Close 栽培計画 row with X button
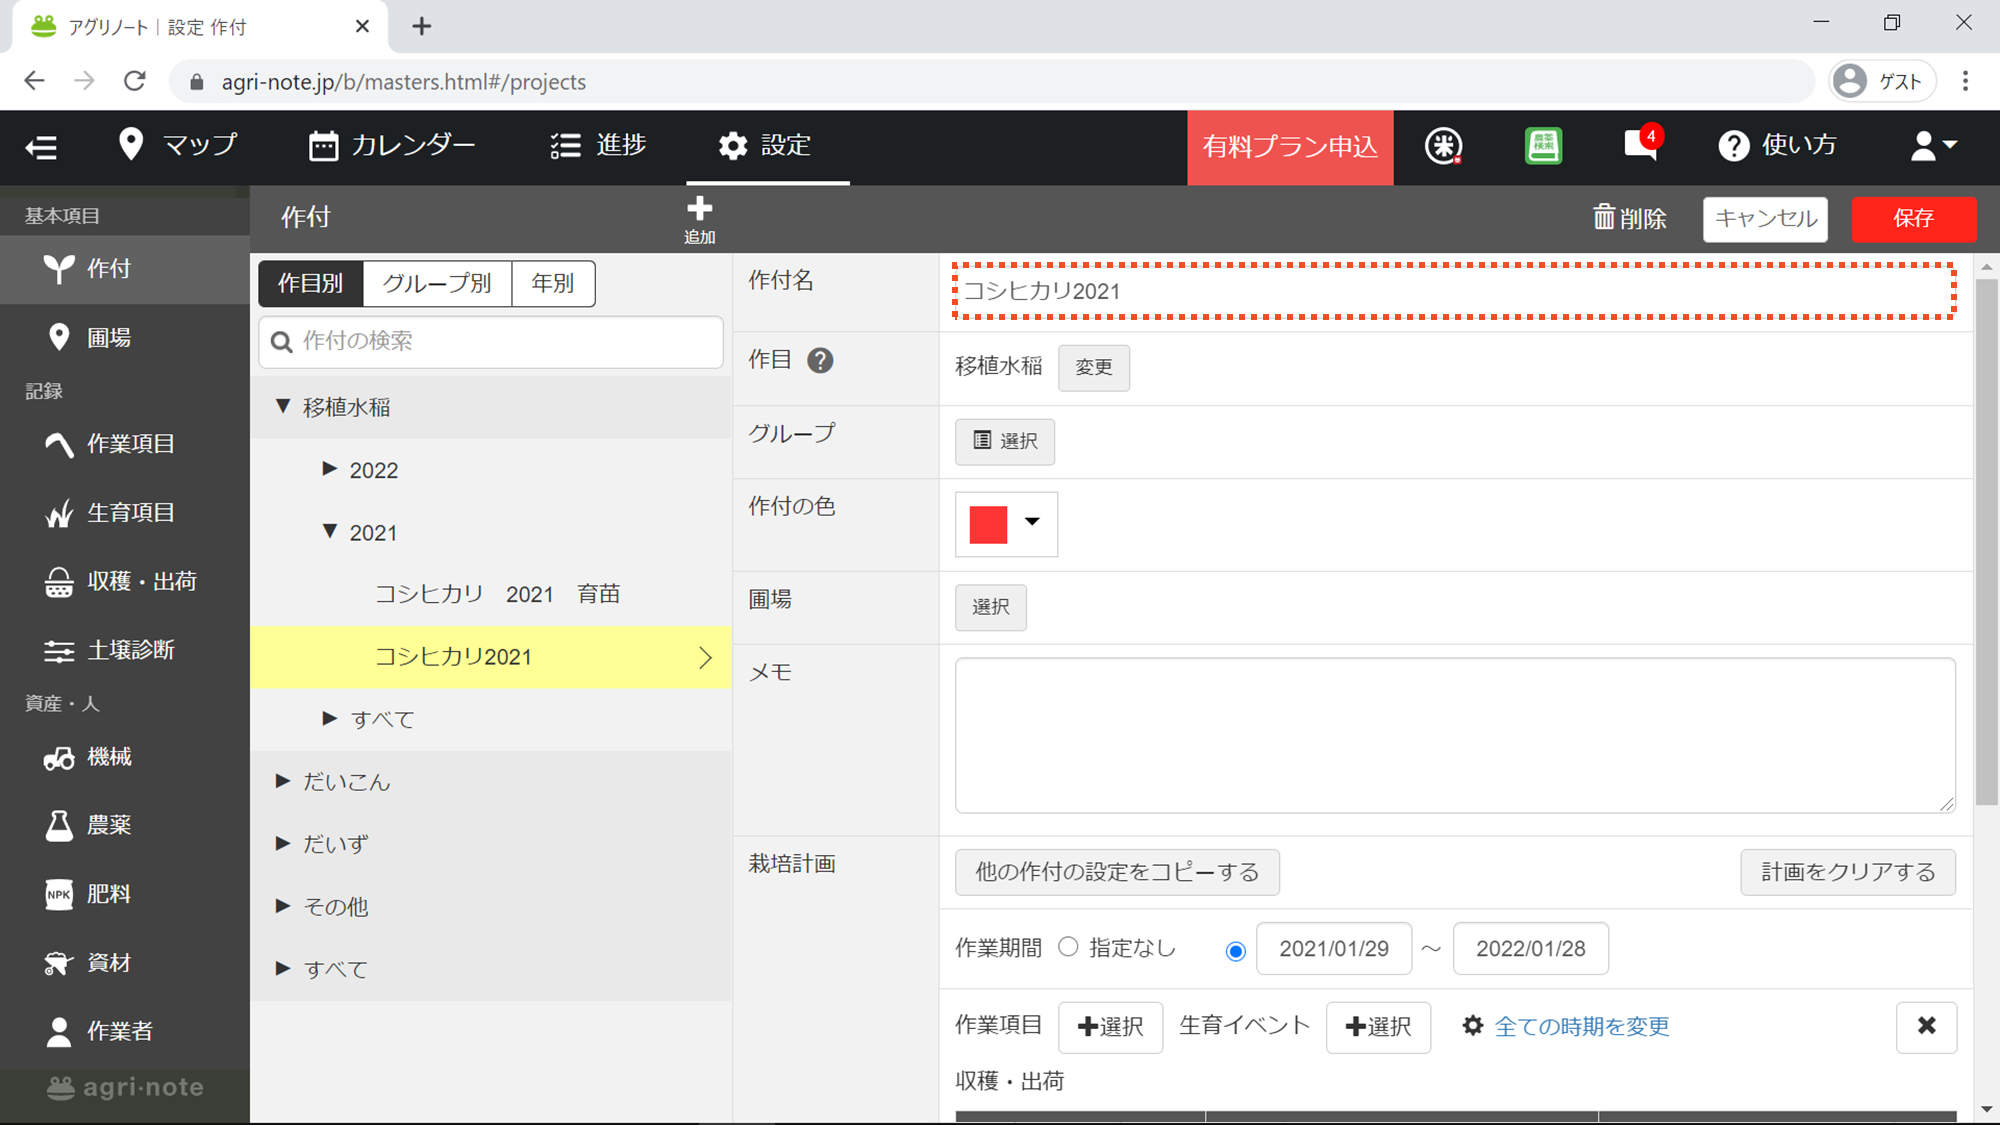Viewport: 2000px width, 1125px height. 1926,1026
